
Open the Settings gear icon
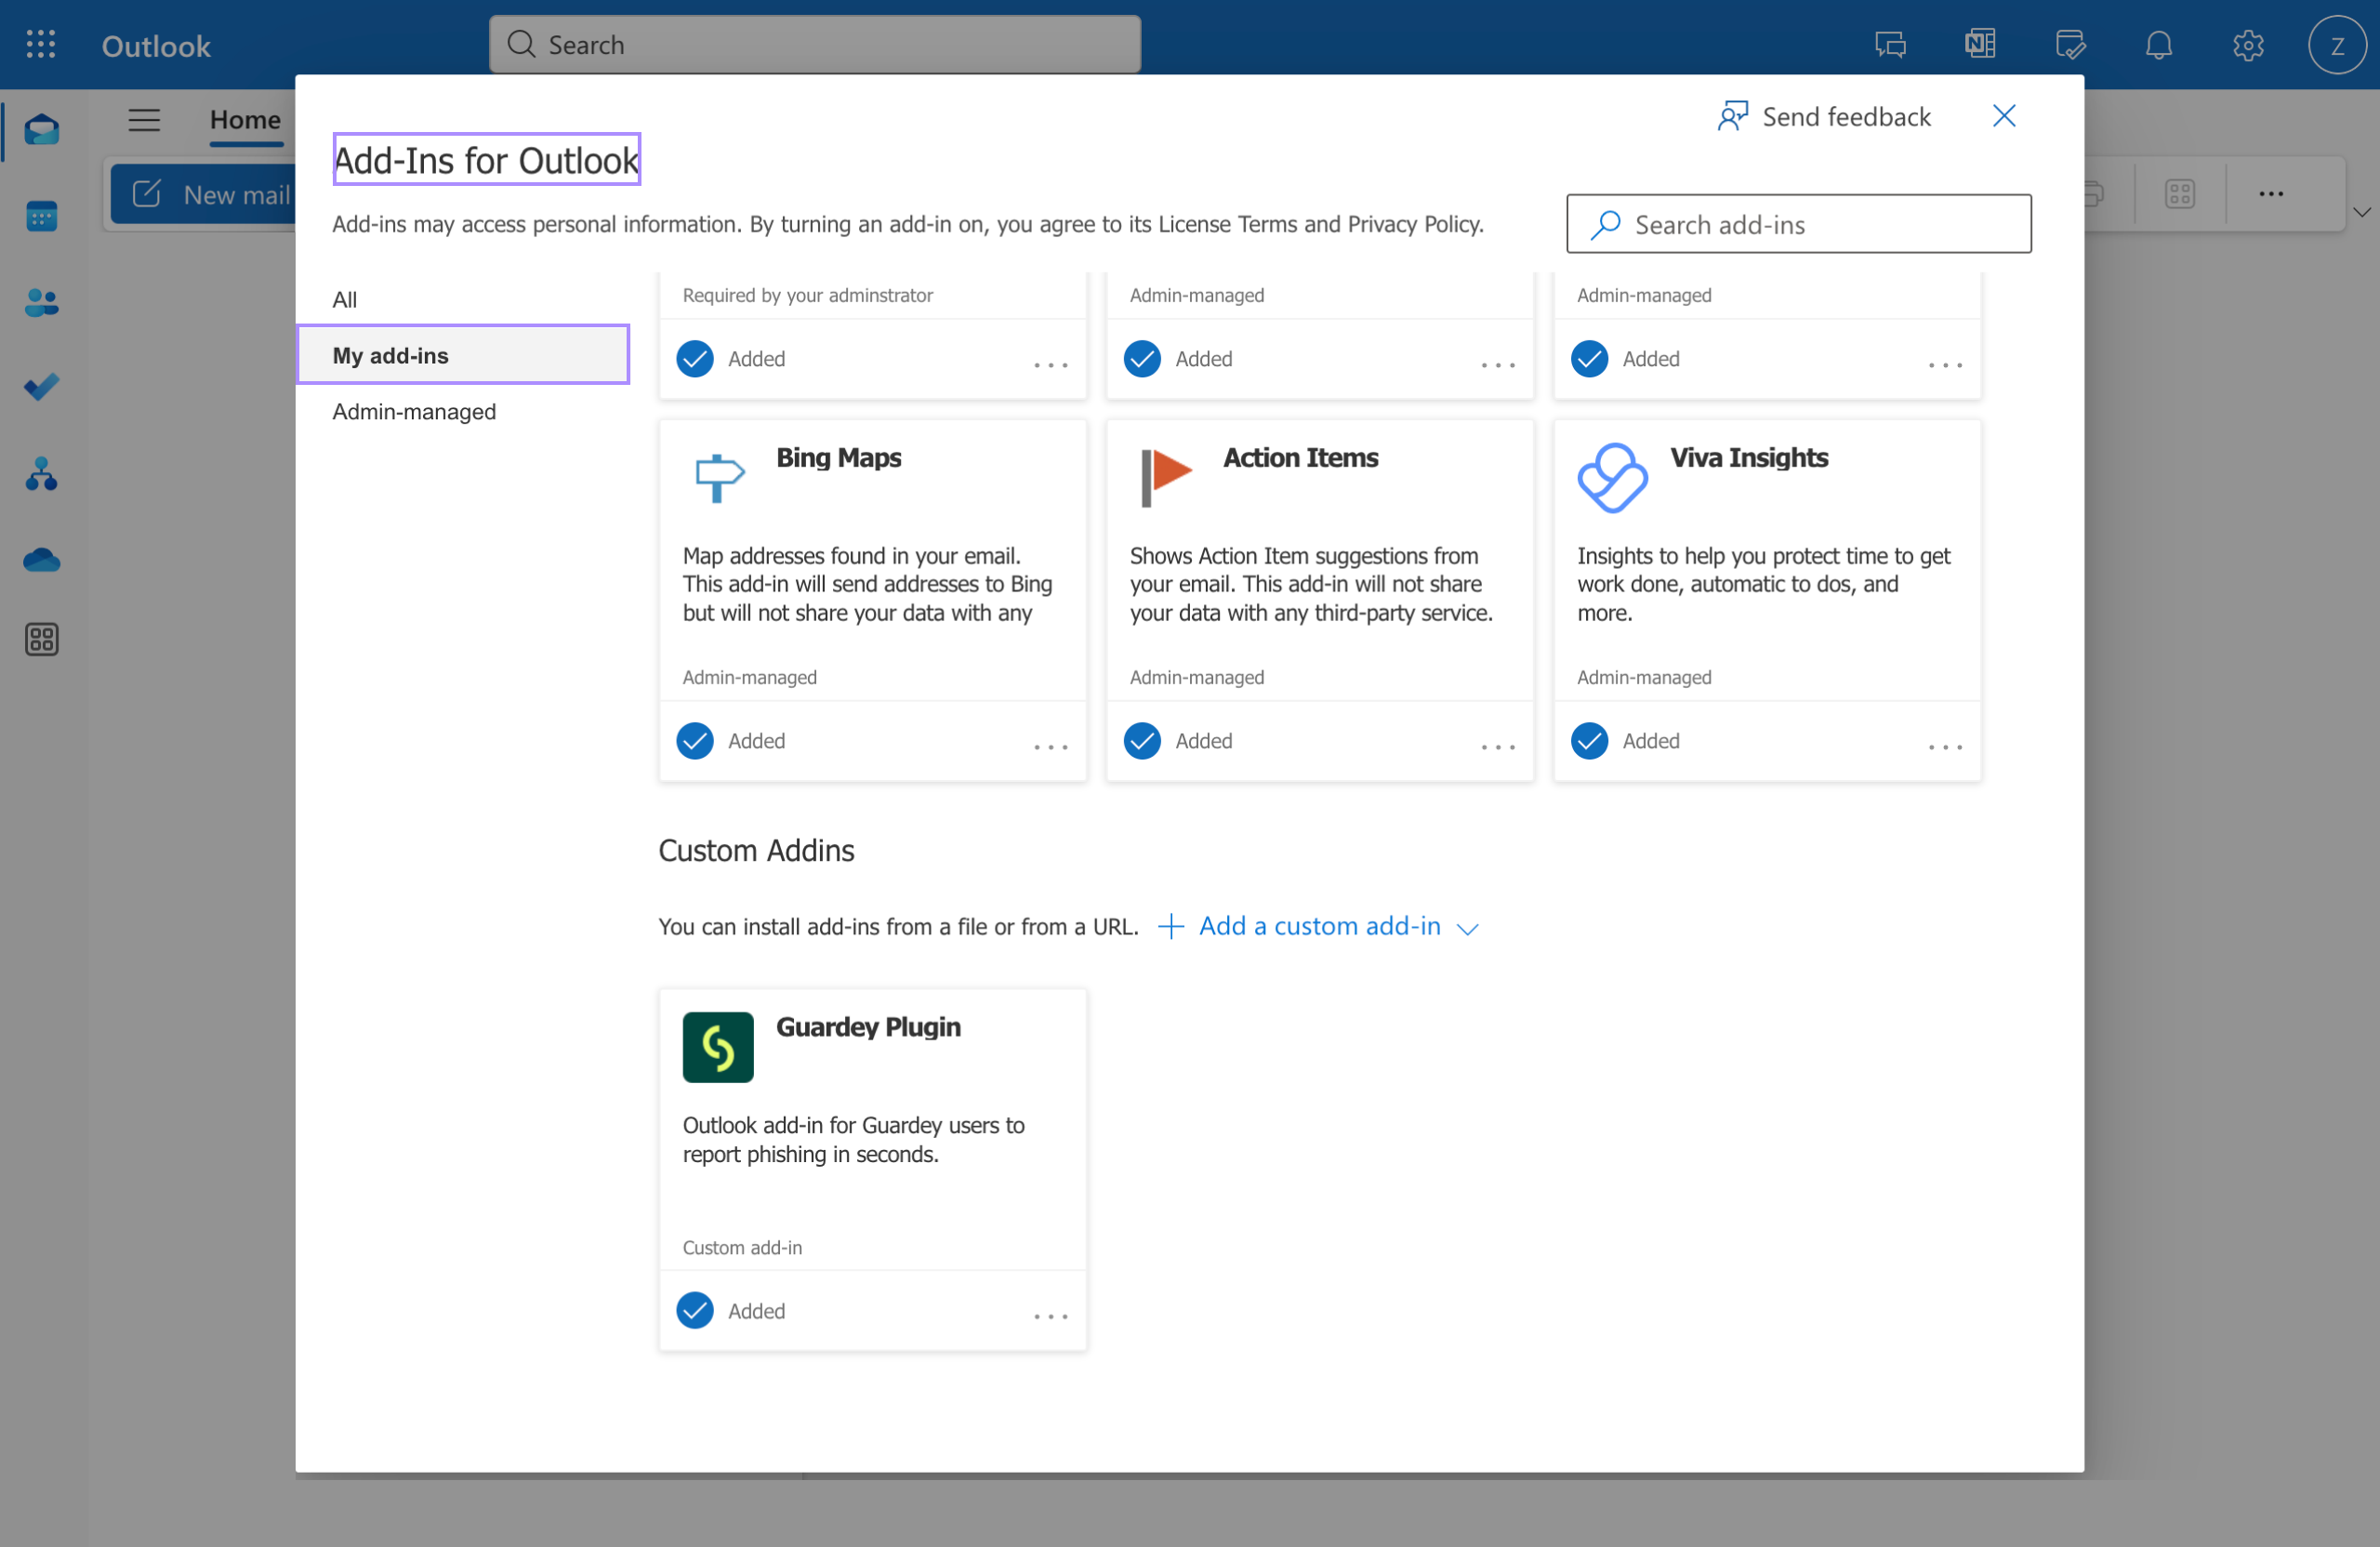point(2247,45)
